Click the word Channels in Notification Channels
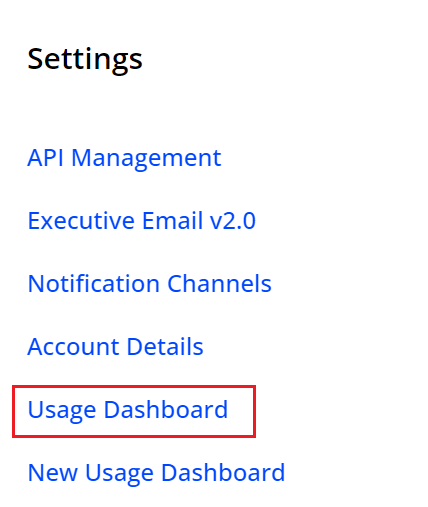The width and height of the screenshot is (428, 507). tap(219, 283)
